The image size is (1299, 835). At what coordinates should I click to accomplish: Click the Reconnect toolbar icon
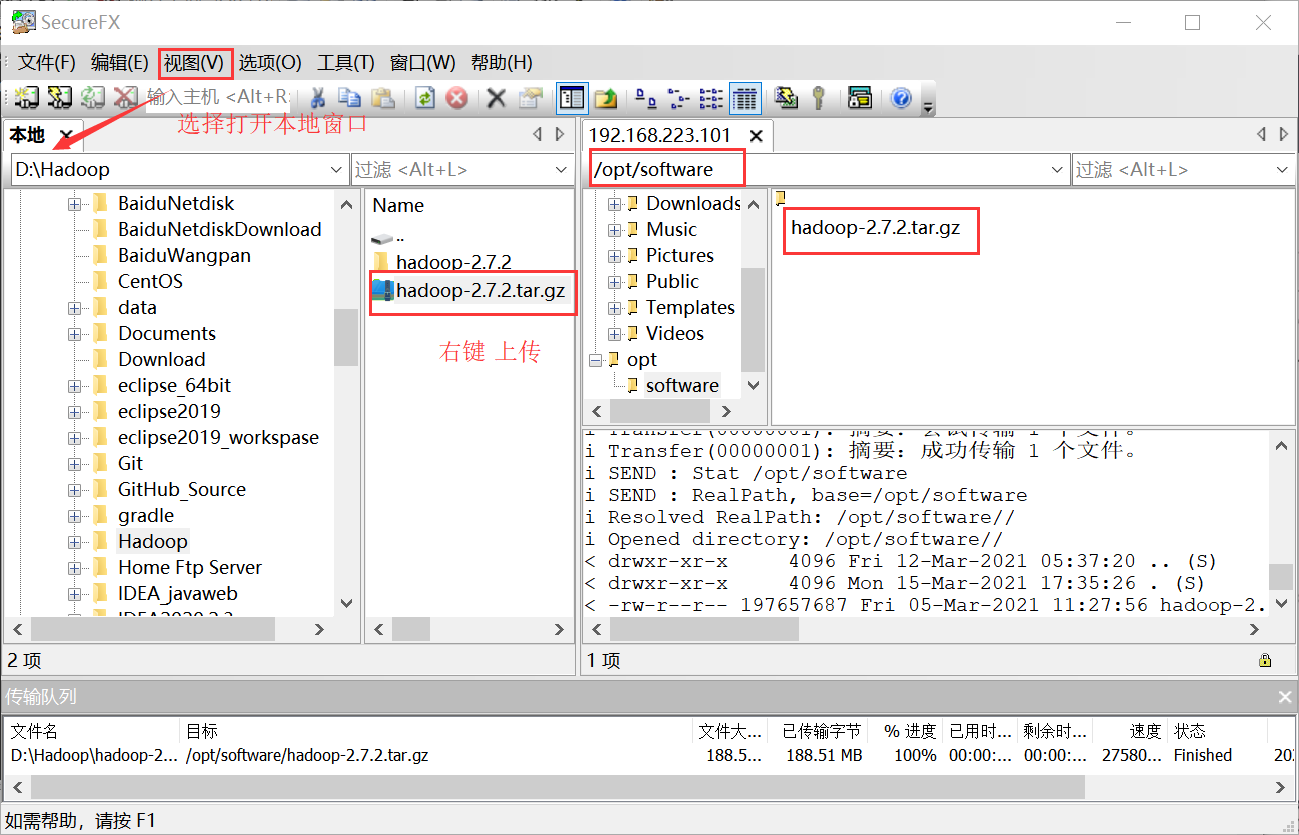(x=93, y=97)
